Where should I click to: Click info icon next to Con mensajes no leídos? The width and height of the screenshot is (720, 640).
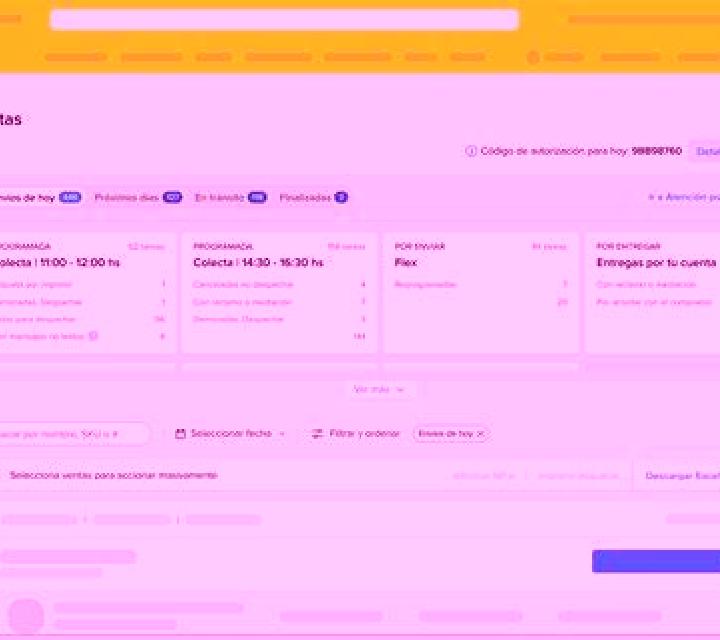93,336
